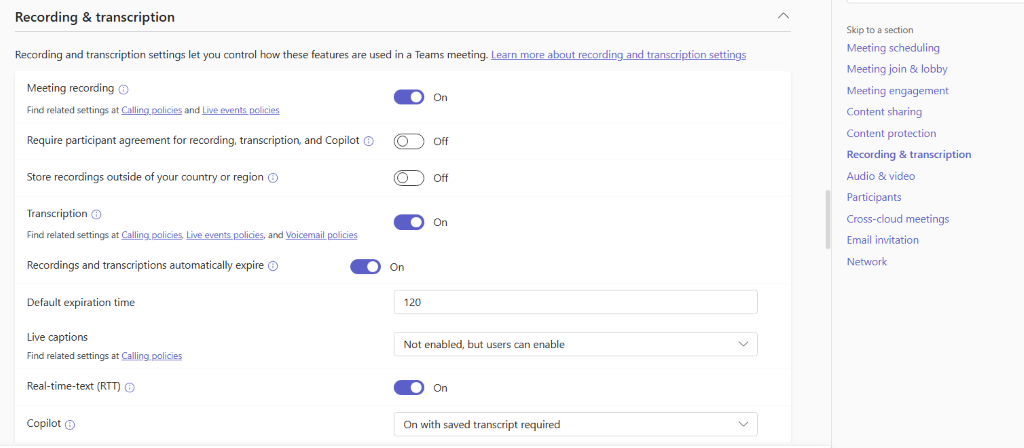1024x448 pixels.
Task: Turn off the Meeting recording toggle
Action: [409, 97]
